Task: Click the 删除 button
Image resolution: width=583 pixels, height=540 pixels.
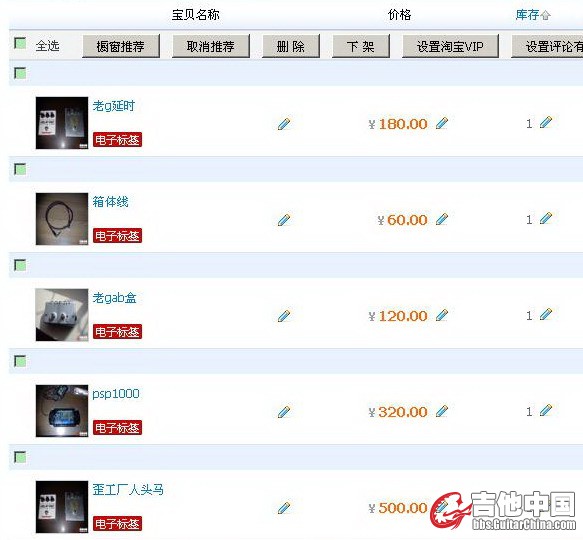Action: [x=291, y=46]
